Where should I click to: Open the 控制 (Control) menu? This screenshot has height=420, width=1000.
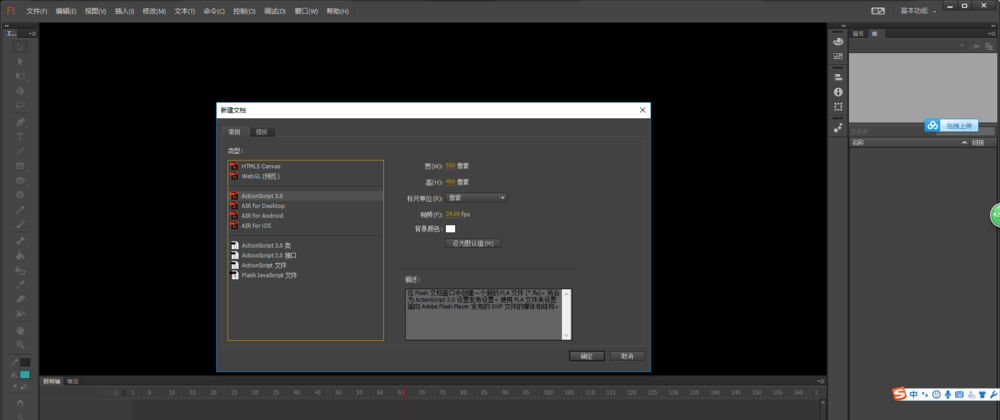244,11
